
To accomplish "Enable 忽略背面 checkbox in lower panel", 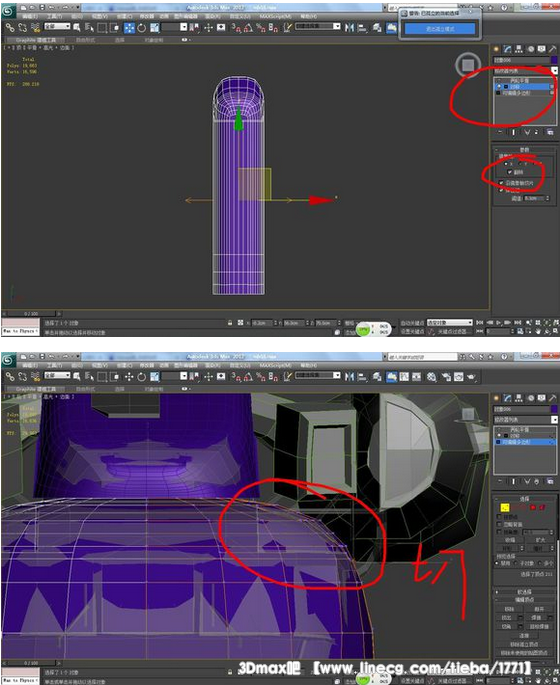I will pyautogui.click(x=499, y=524).
